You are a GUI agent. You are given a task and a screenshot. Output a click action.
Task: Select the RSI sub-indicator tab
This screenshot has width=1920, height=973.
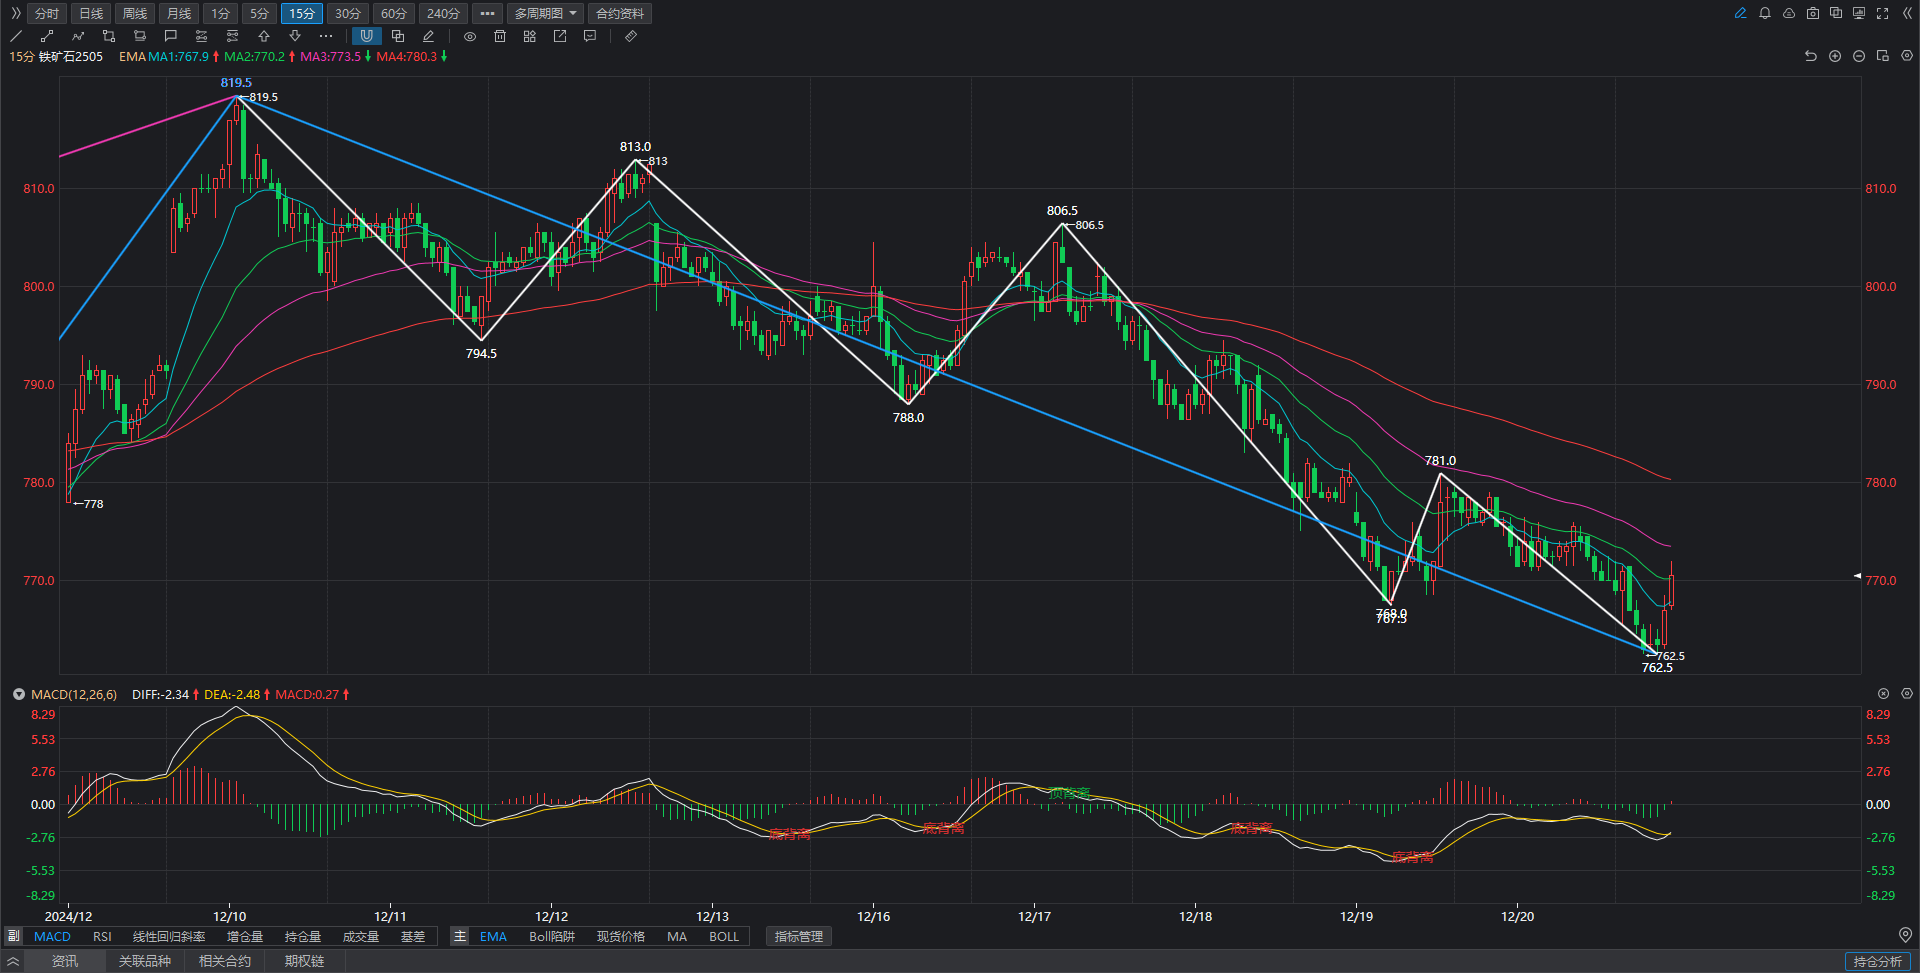tap(102, 936)
